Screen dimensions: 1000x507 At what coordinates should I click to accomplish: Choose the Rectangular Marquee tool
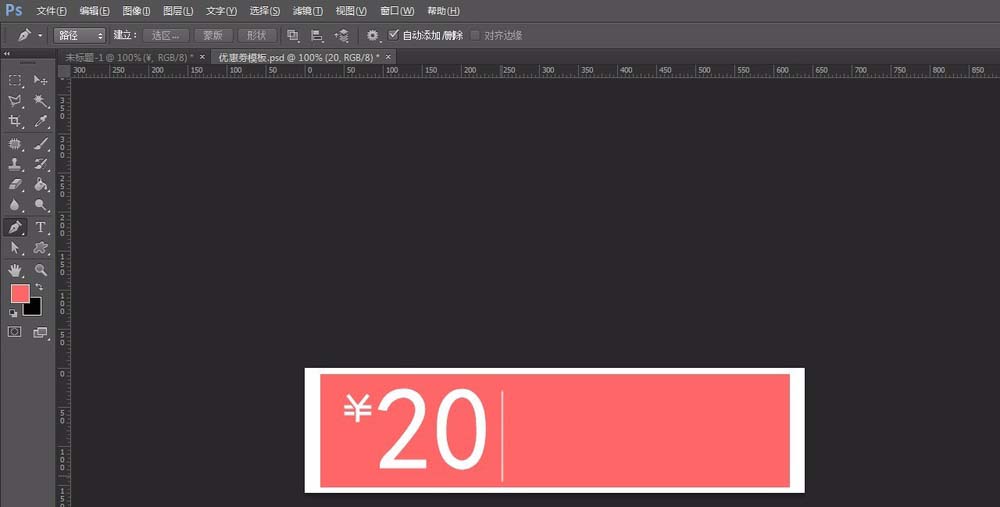click(15, 80)
